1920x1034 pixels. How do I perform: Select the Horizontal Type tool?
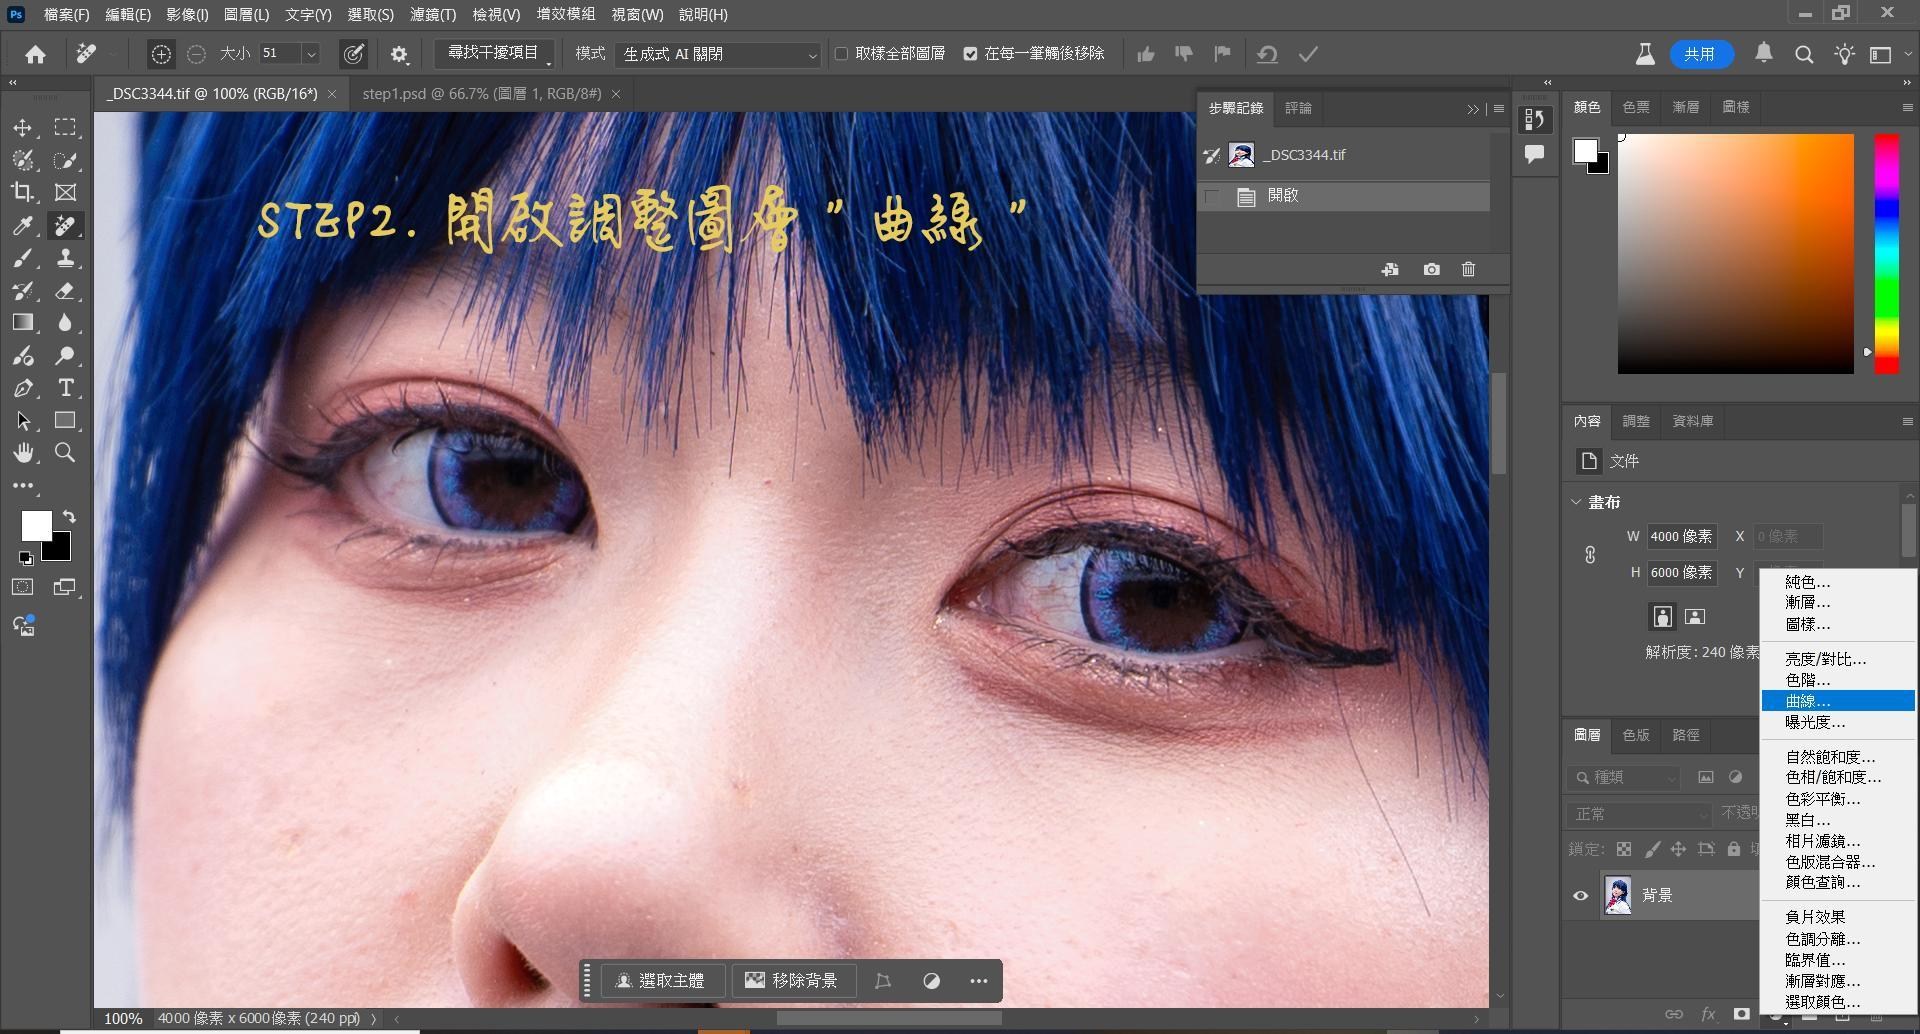(65, 388)
